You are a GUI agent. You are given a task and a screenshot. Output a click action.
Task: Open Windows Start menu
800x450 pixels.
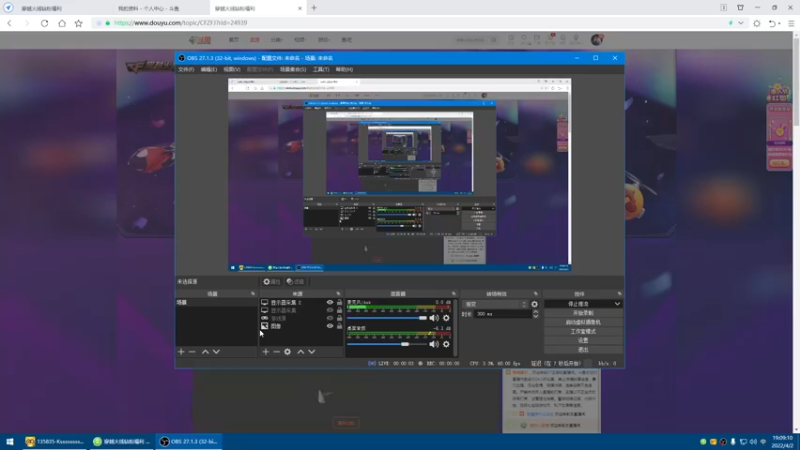[x=10, y=441]
